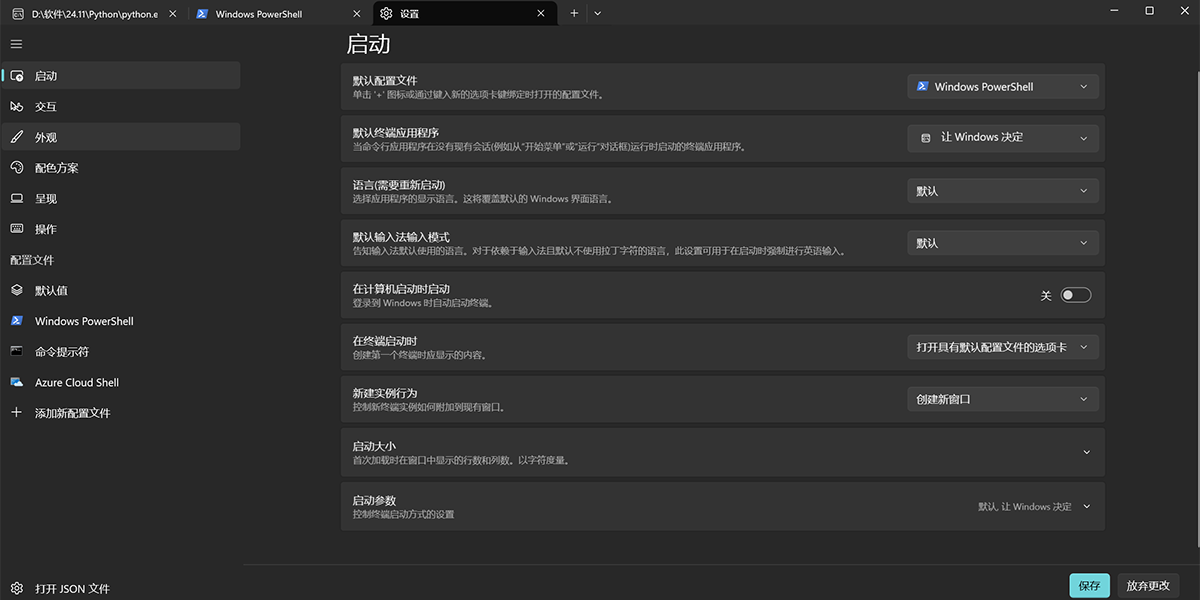Switch to the 外观 appearance section

[x=60, y=136]
